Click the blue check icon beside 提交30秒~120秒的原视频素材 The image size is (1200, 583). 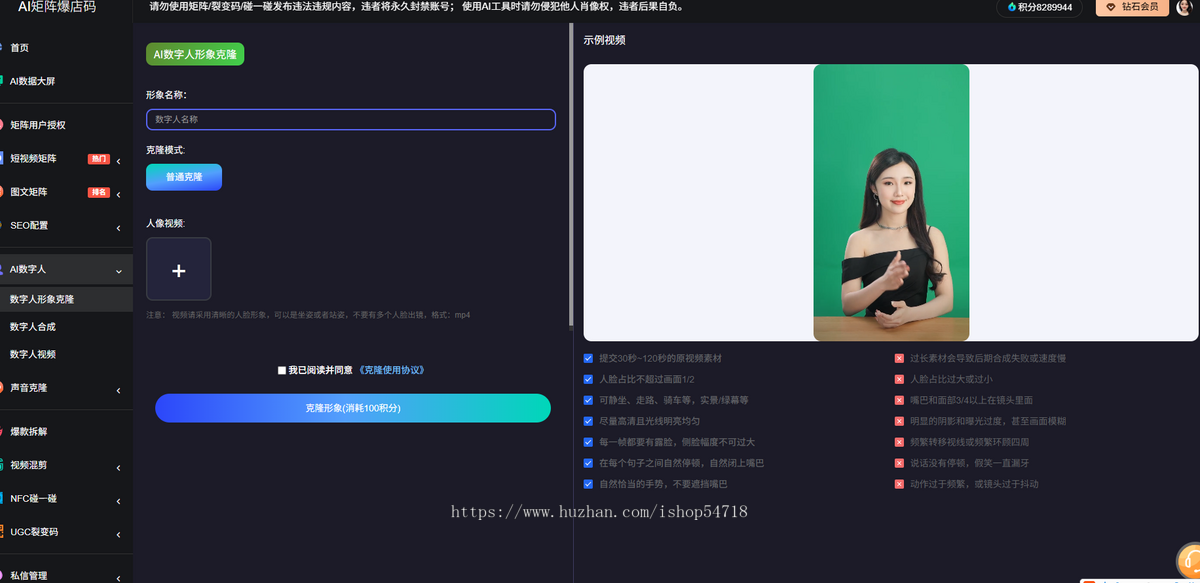[588, 358]
